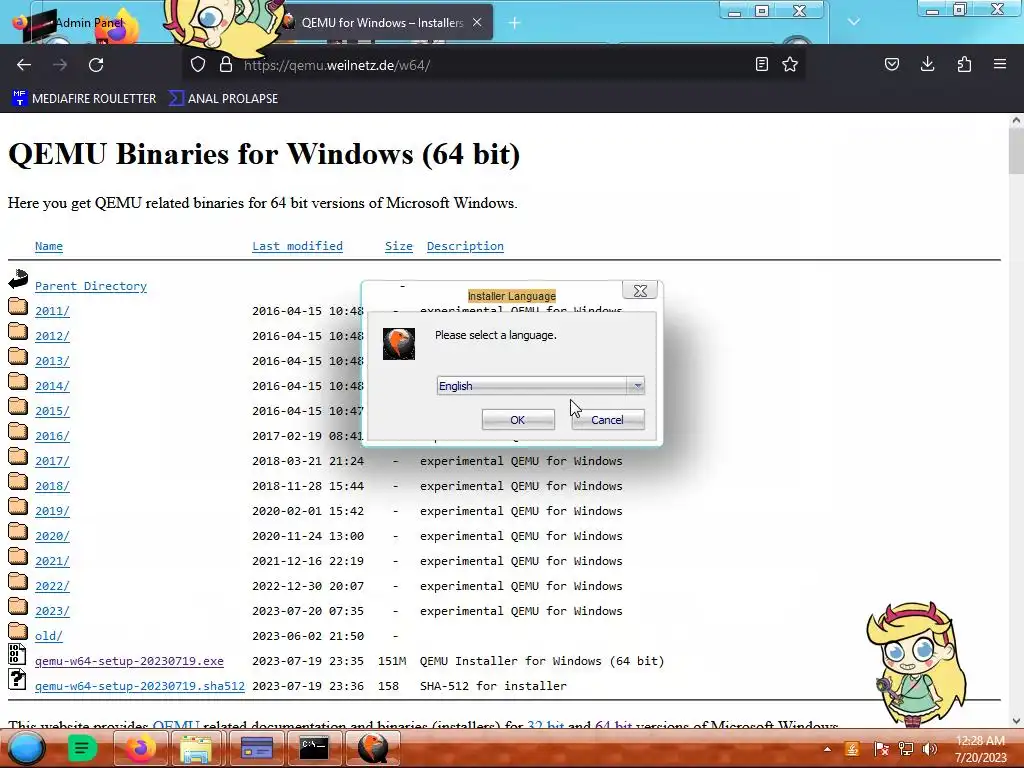
Task: Open the 2012/ folder link
Action: (x=52, y=336)
